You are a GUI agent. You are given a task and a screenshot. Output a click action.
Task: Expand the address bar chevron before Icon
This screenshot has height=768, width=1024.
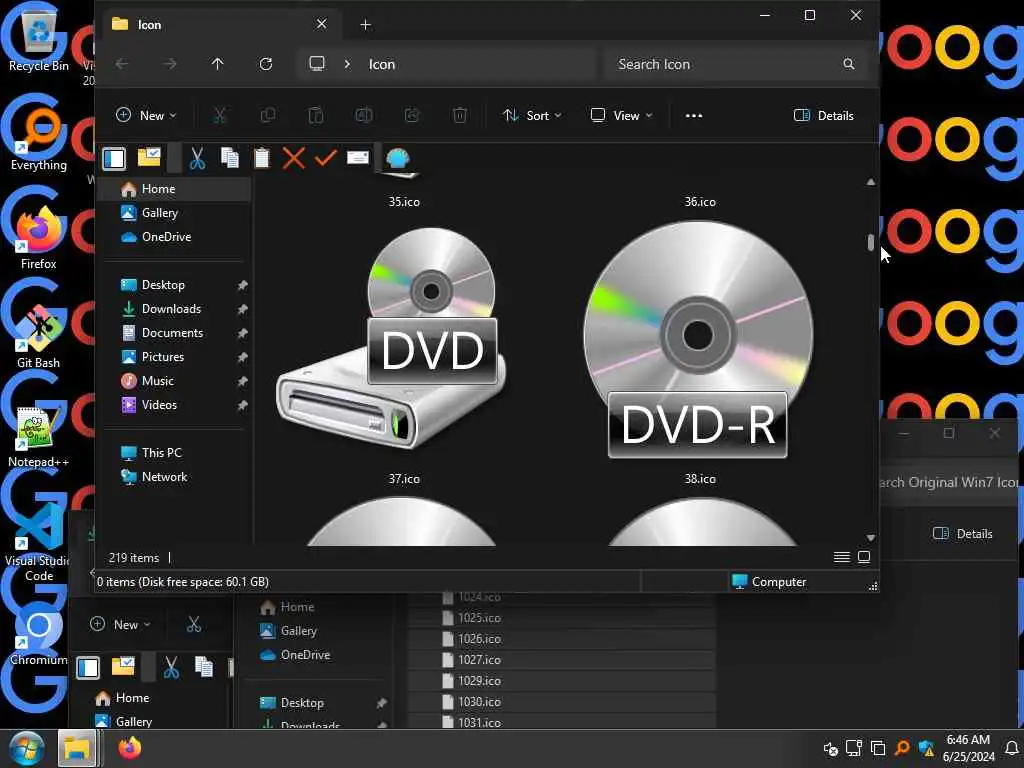click(x=347, y=64)
